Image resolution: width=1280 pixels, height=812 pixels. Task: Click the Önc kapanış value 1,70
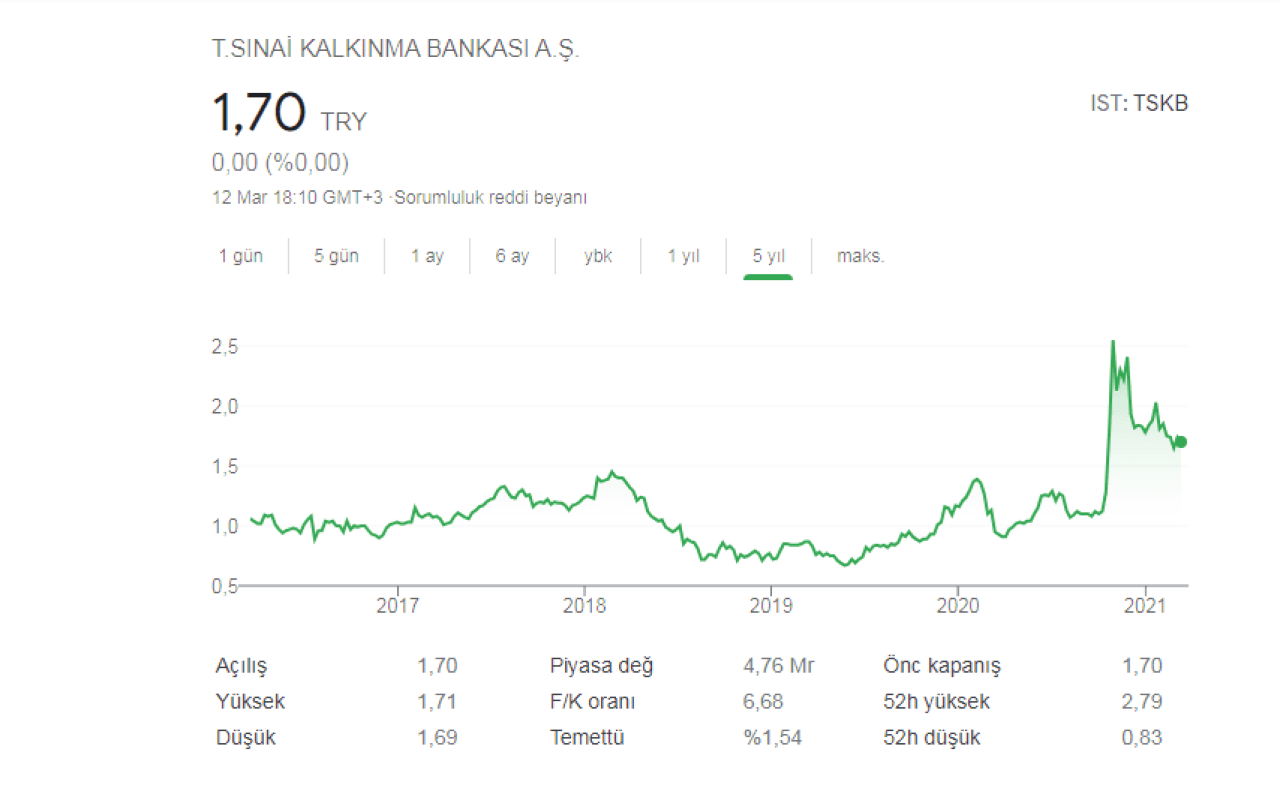(x=1143, y=666)
